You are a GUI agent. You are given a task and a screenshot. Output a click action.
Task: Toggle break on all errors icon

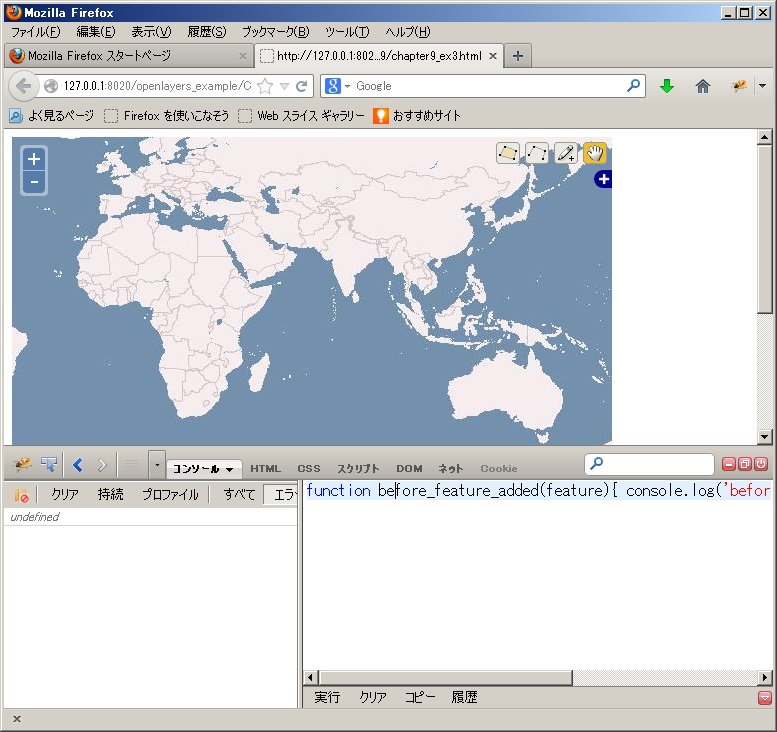pyautogui.click(x=21, y=495)
